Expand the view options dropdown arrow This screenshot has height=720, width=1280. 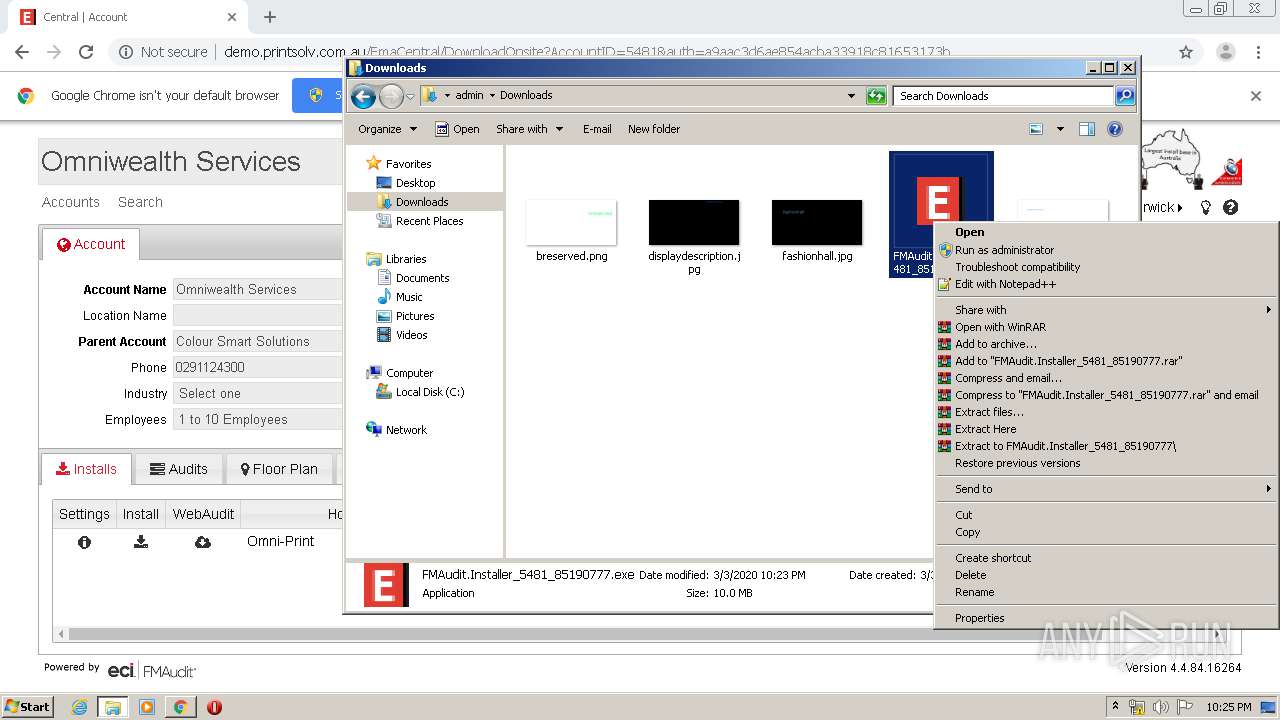coord(1060,129)
